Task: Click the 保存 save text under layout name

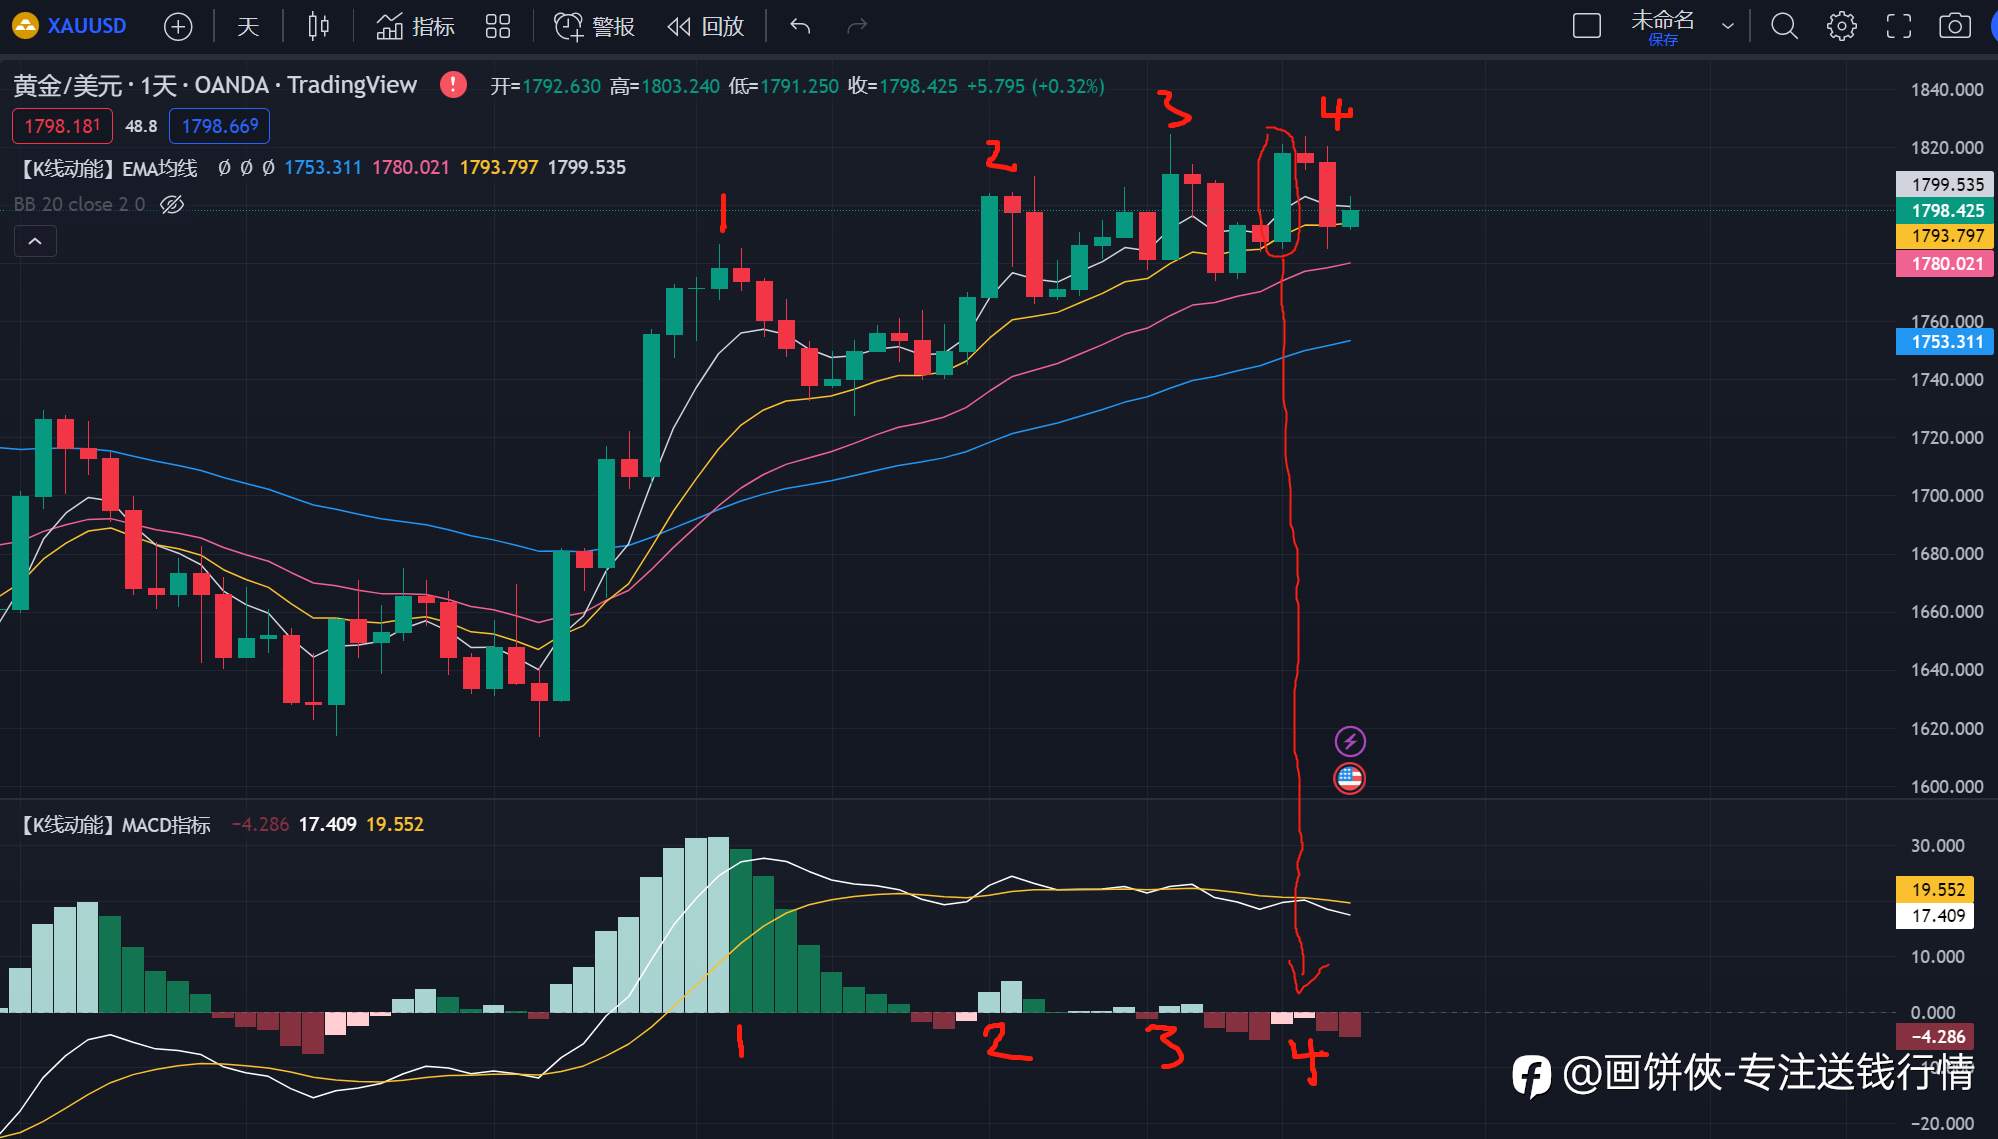Action: [1663, 40]
